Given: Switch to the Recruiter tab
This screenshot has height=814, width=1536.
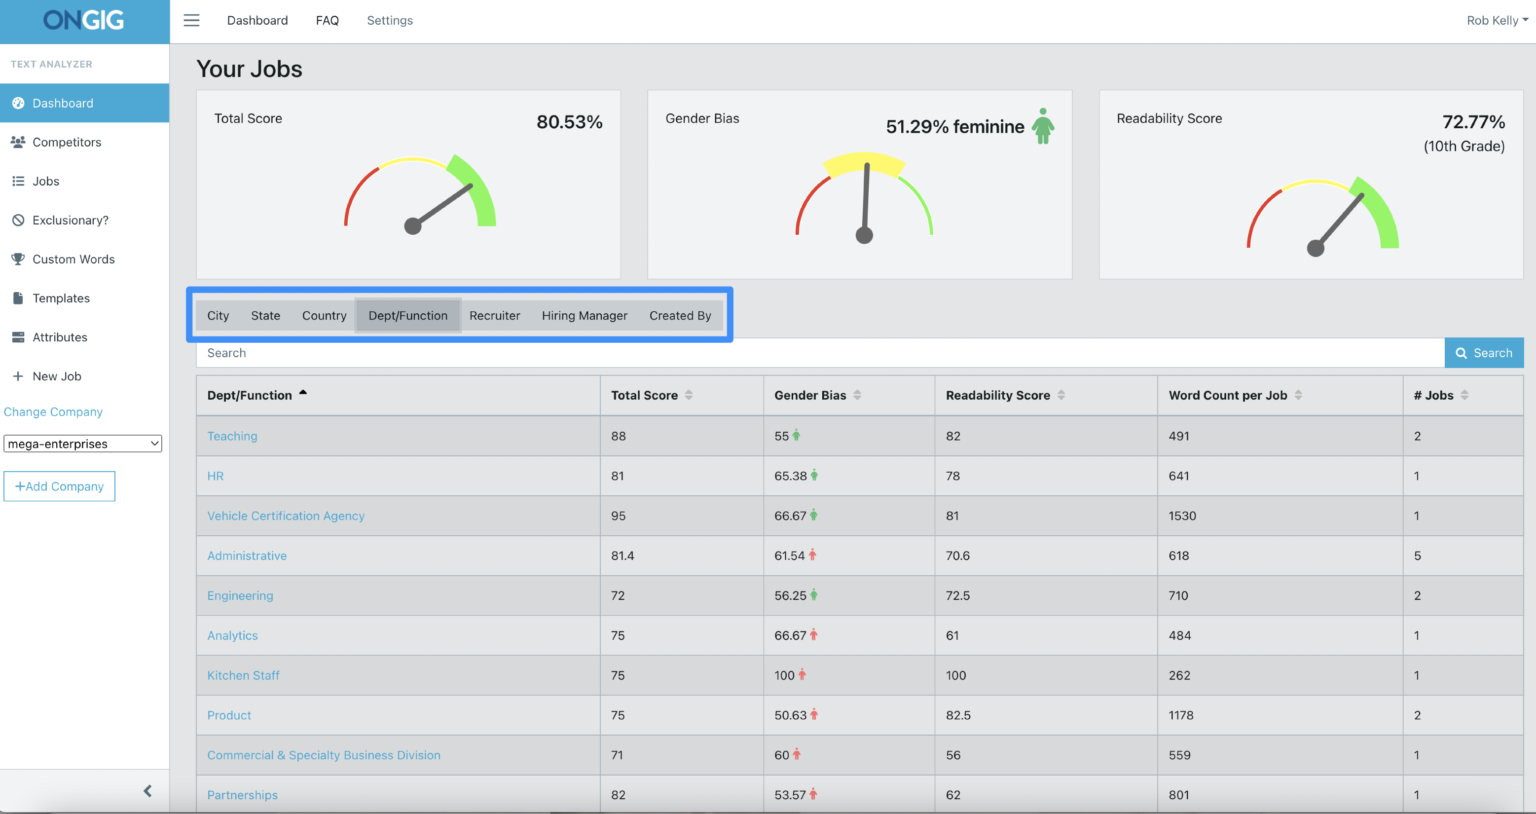Looking at the screenshot, I should (494, 315).
